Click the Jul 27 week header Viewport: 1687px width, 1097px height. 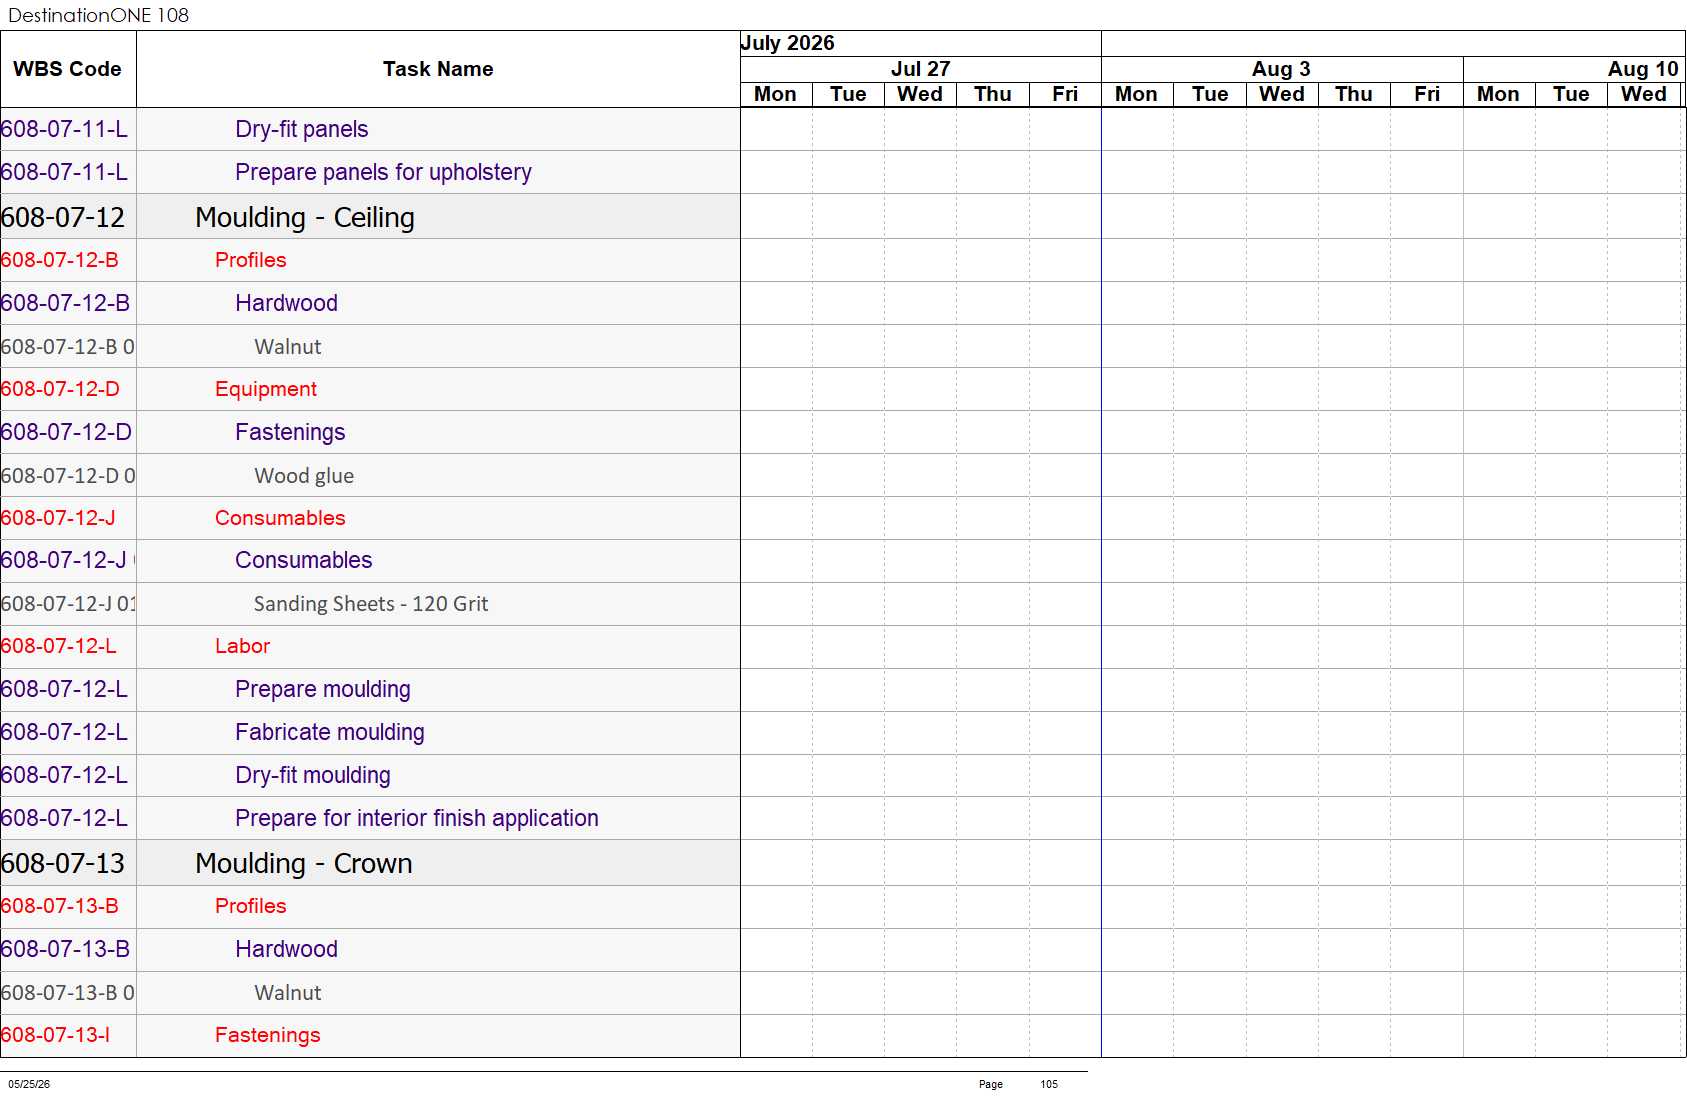click(920, 69)
